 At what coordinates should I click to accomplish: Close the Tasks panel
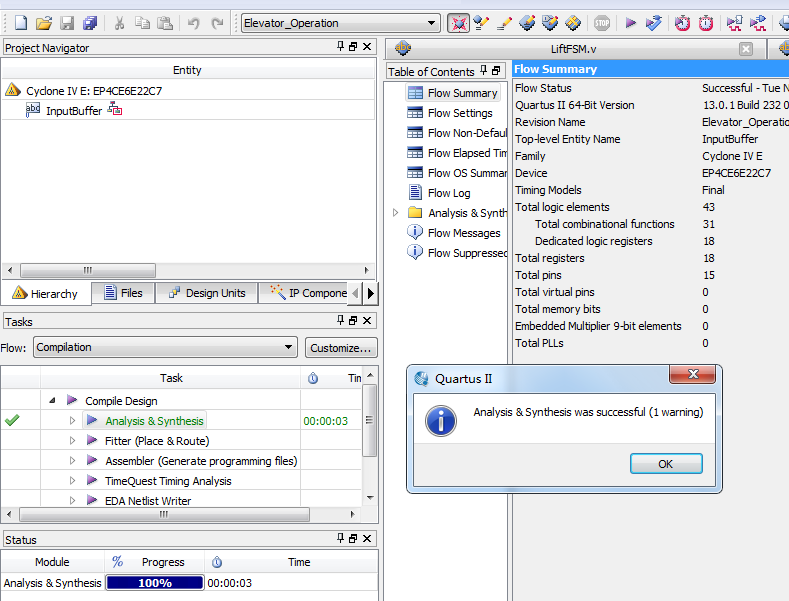(367, 320)
